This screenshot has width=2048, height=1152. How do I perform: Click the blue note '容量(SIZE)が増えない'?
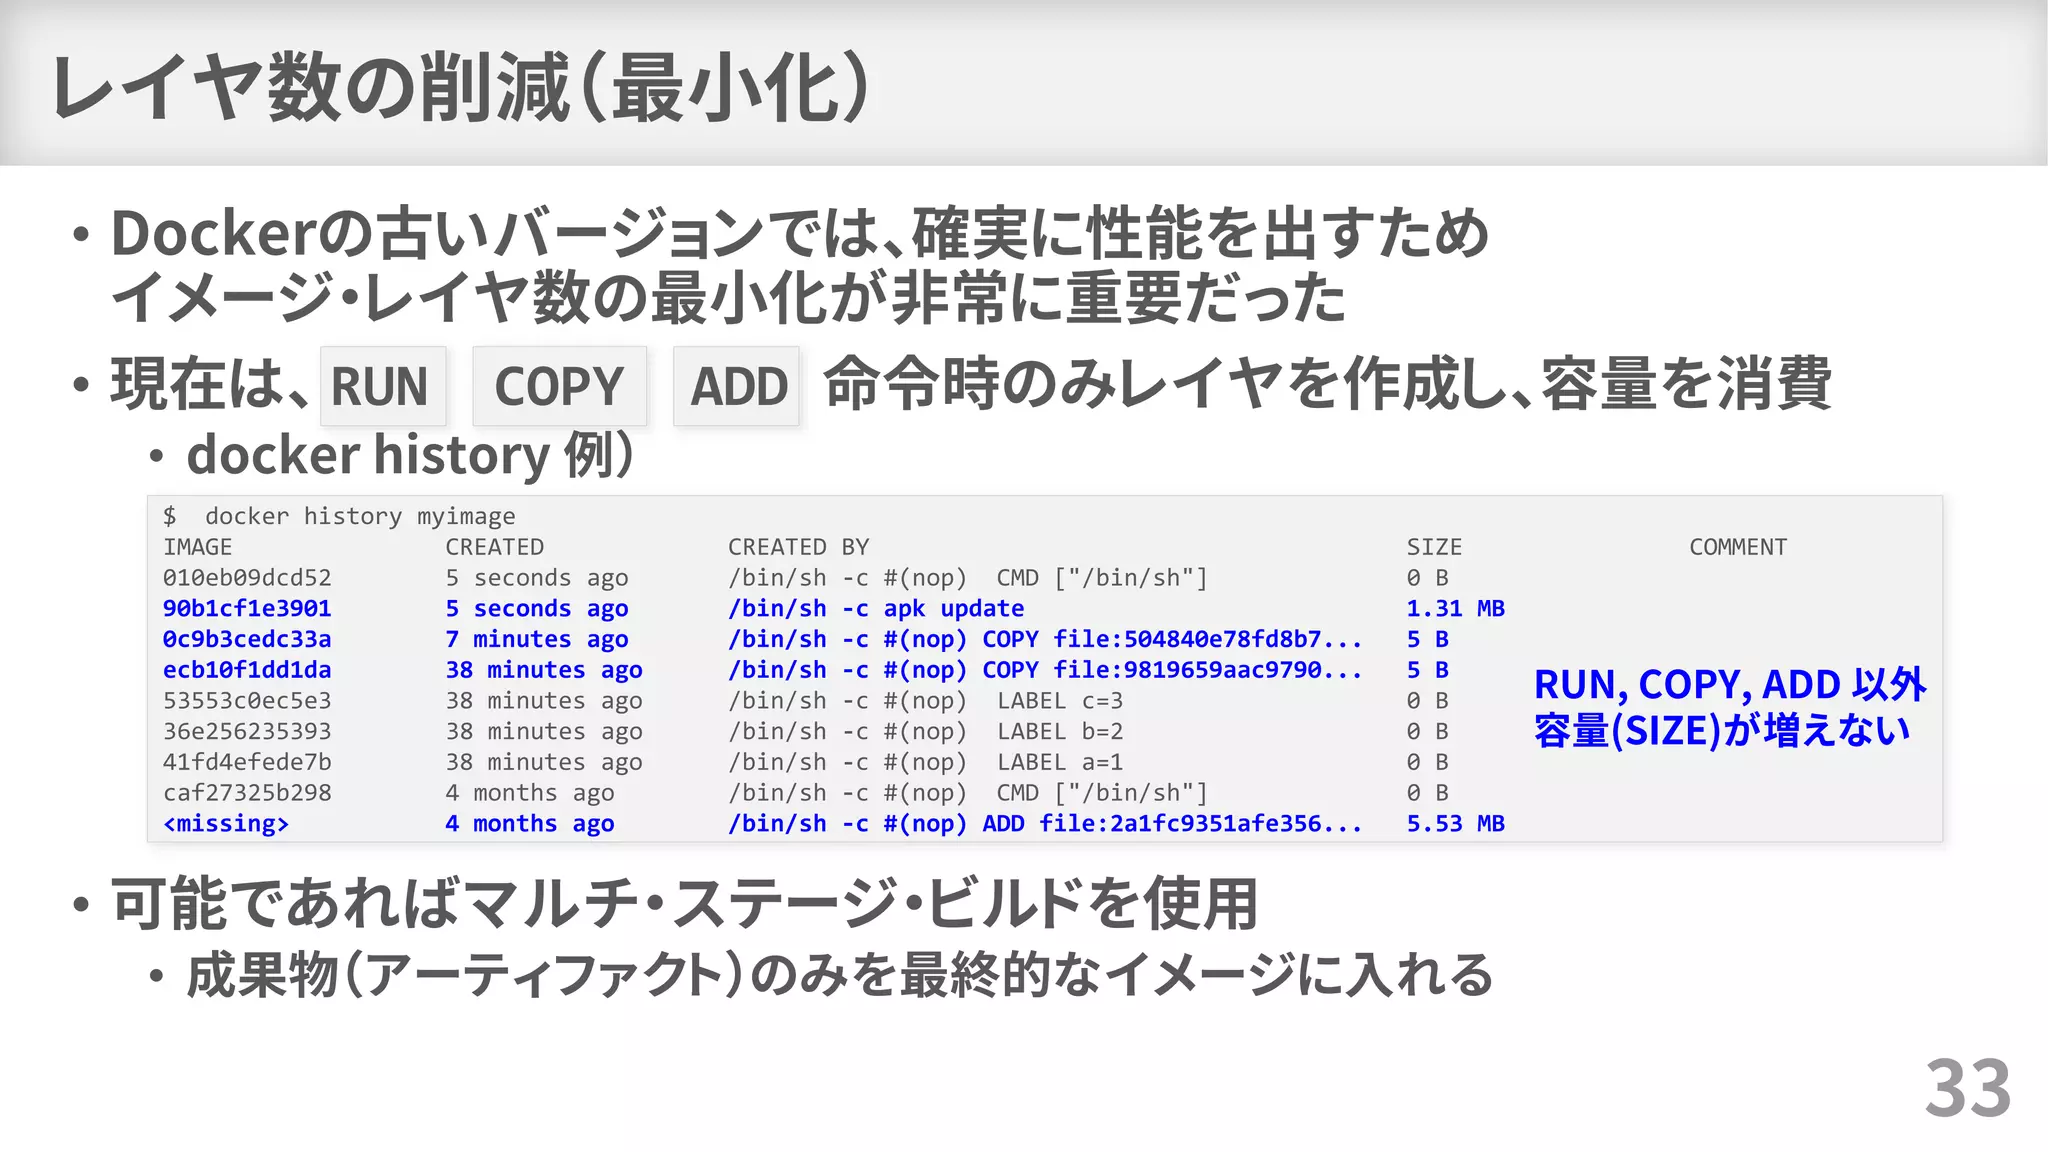click(x=1722, y=731)
